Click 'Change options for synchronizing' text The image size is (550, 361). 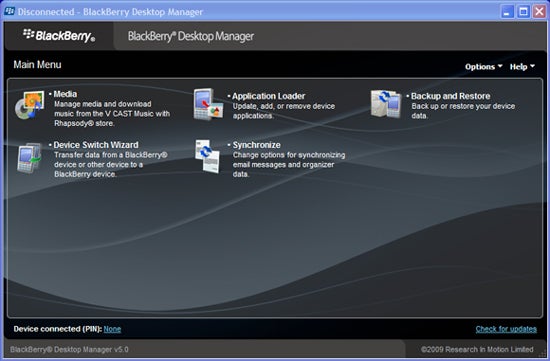pyautogui.click(x=289, y=155)
